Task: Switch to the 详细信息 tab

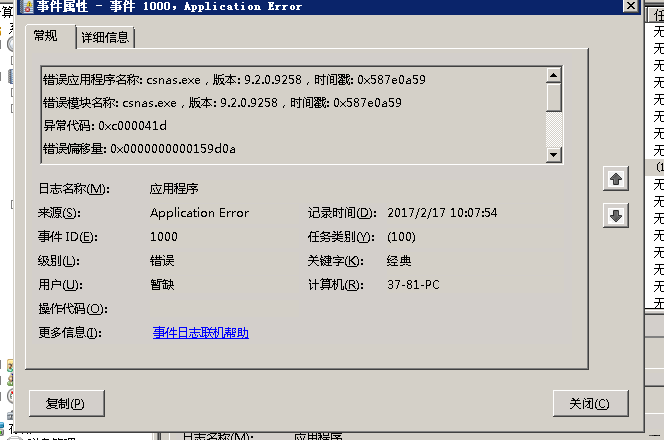Action: click(105, 37)
